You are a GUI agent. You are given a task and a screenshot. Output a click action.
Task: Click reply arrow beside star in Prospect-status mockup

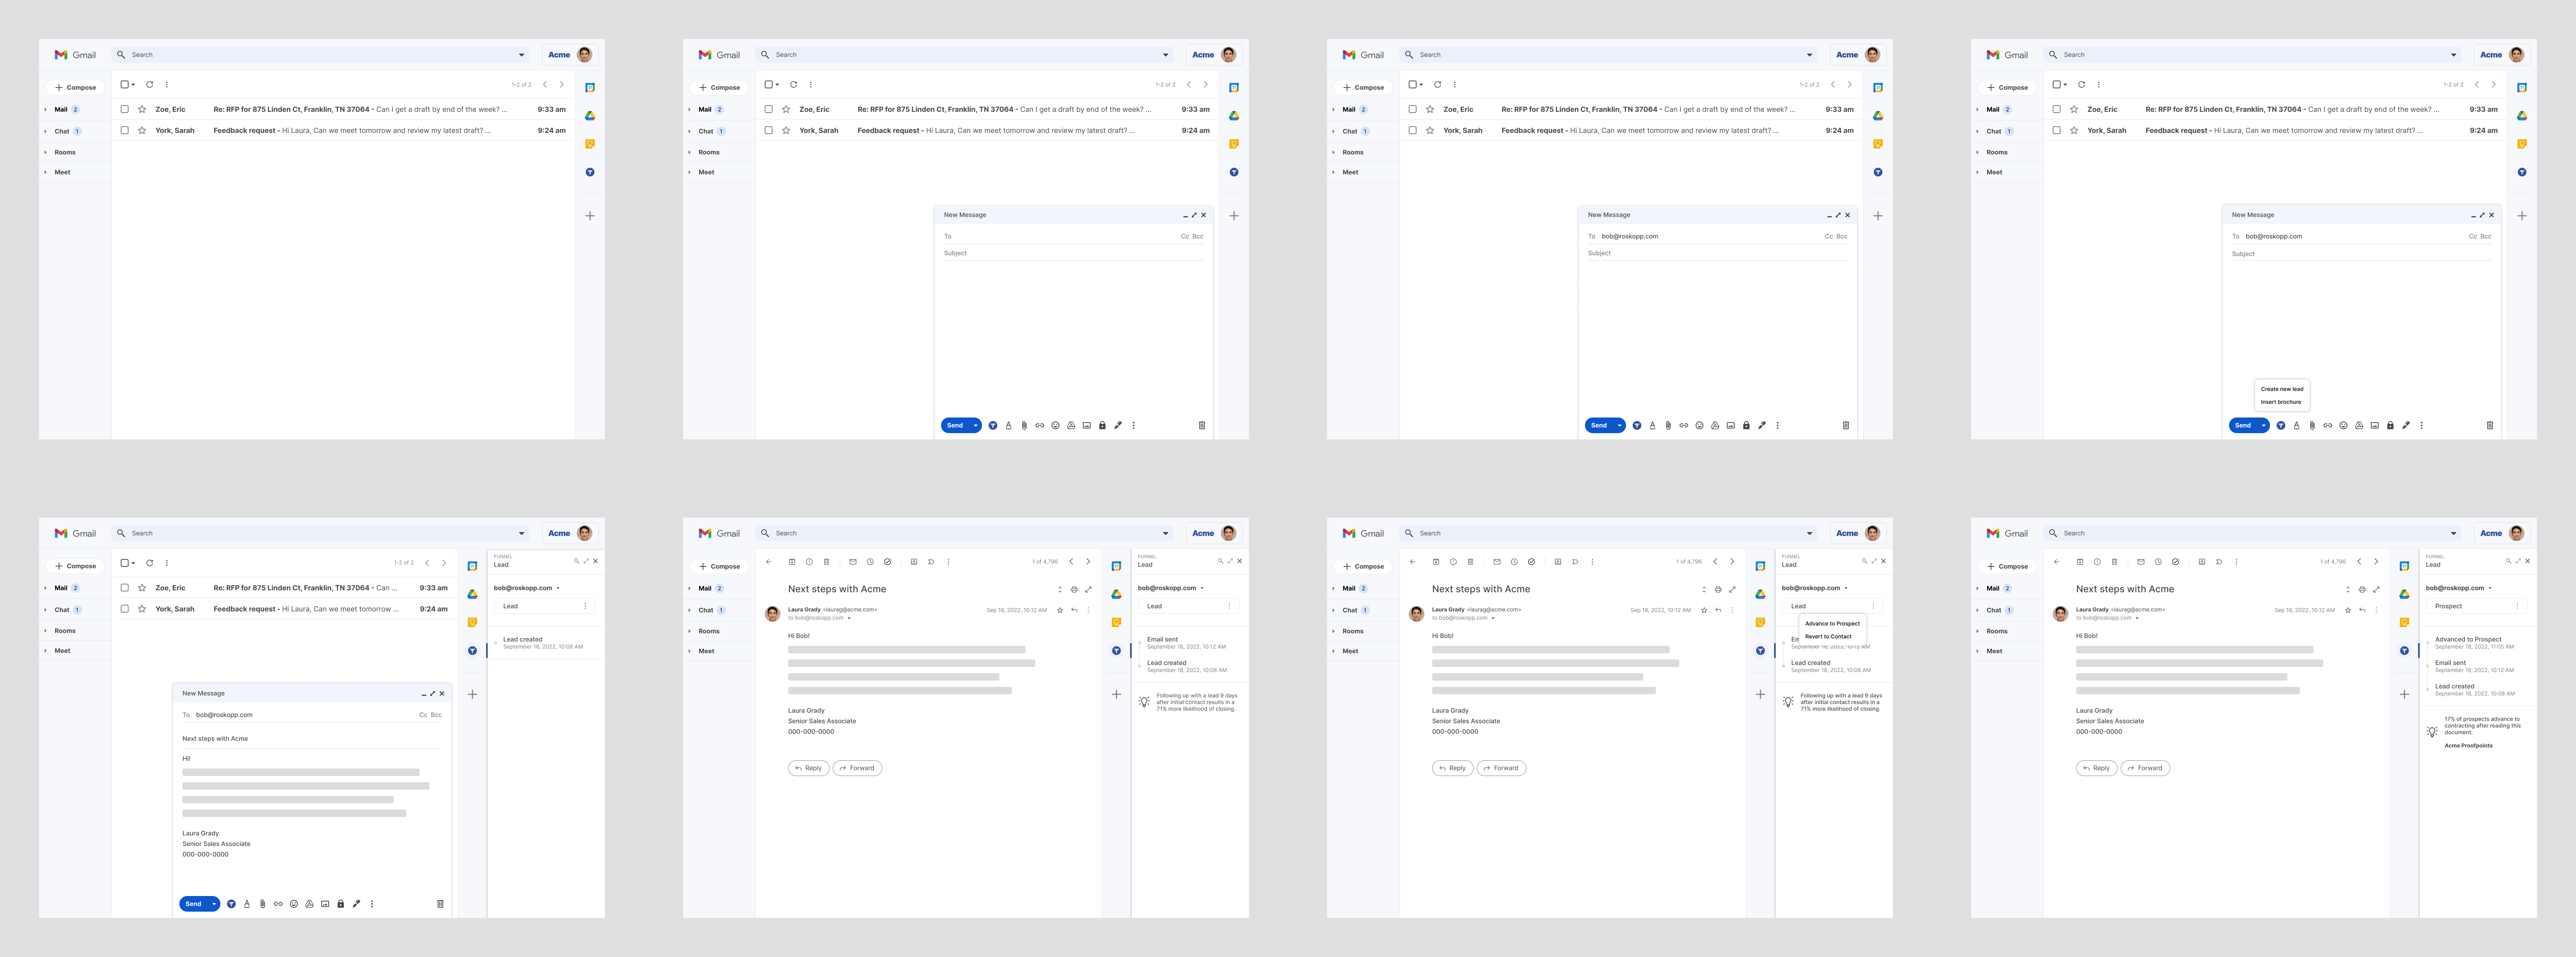pyautogui.click(x=2362, y=610)
